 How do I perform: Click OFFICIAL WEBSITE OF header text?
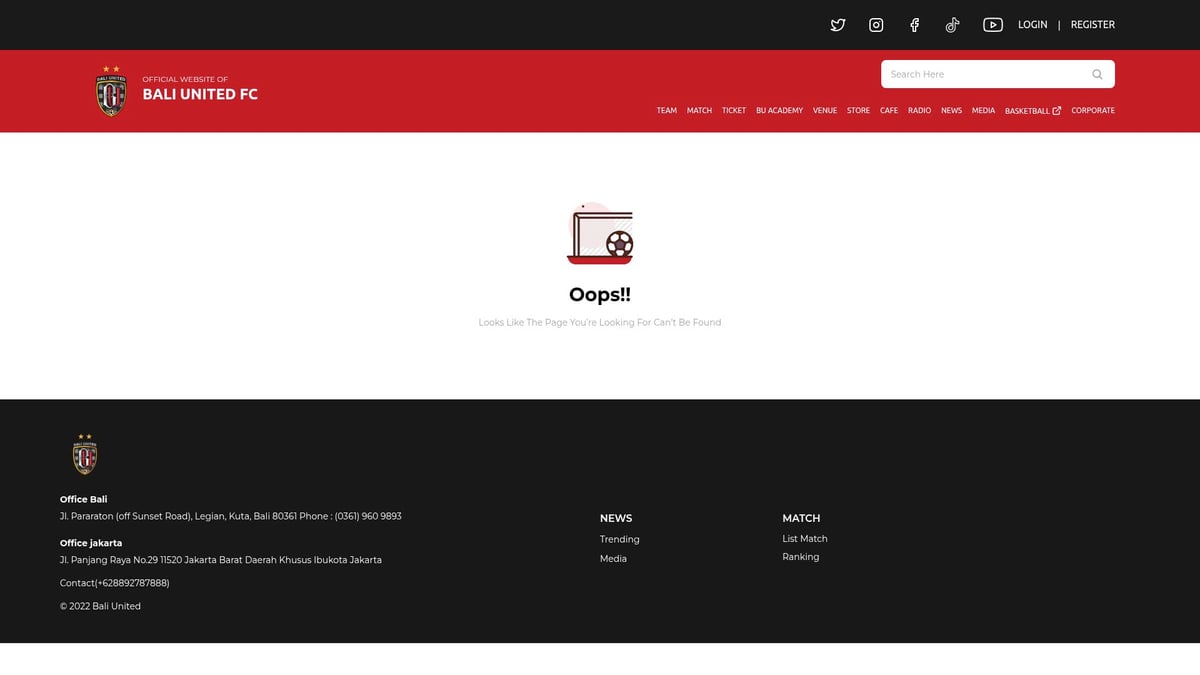(185, 79)
